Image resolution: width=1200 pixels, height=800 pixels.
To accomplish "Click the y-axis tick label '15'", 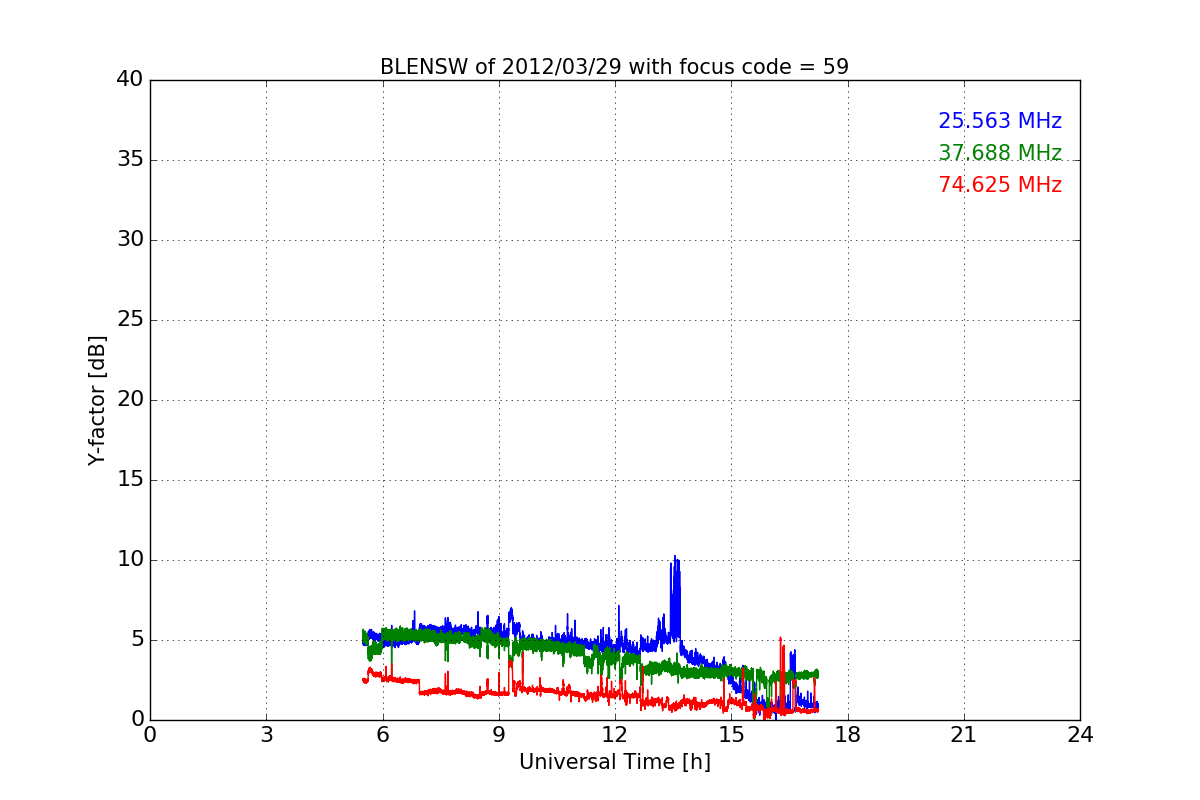I will (x=130, y=480).
